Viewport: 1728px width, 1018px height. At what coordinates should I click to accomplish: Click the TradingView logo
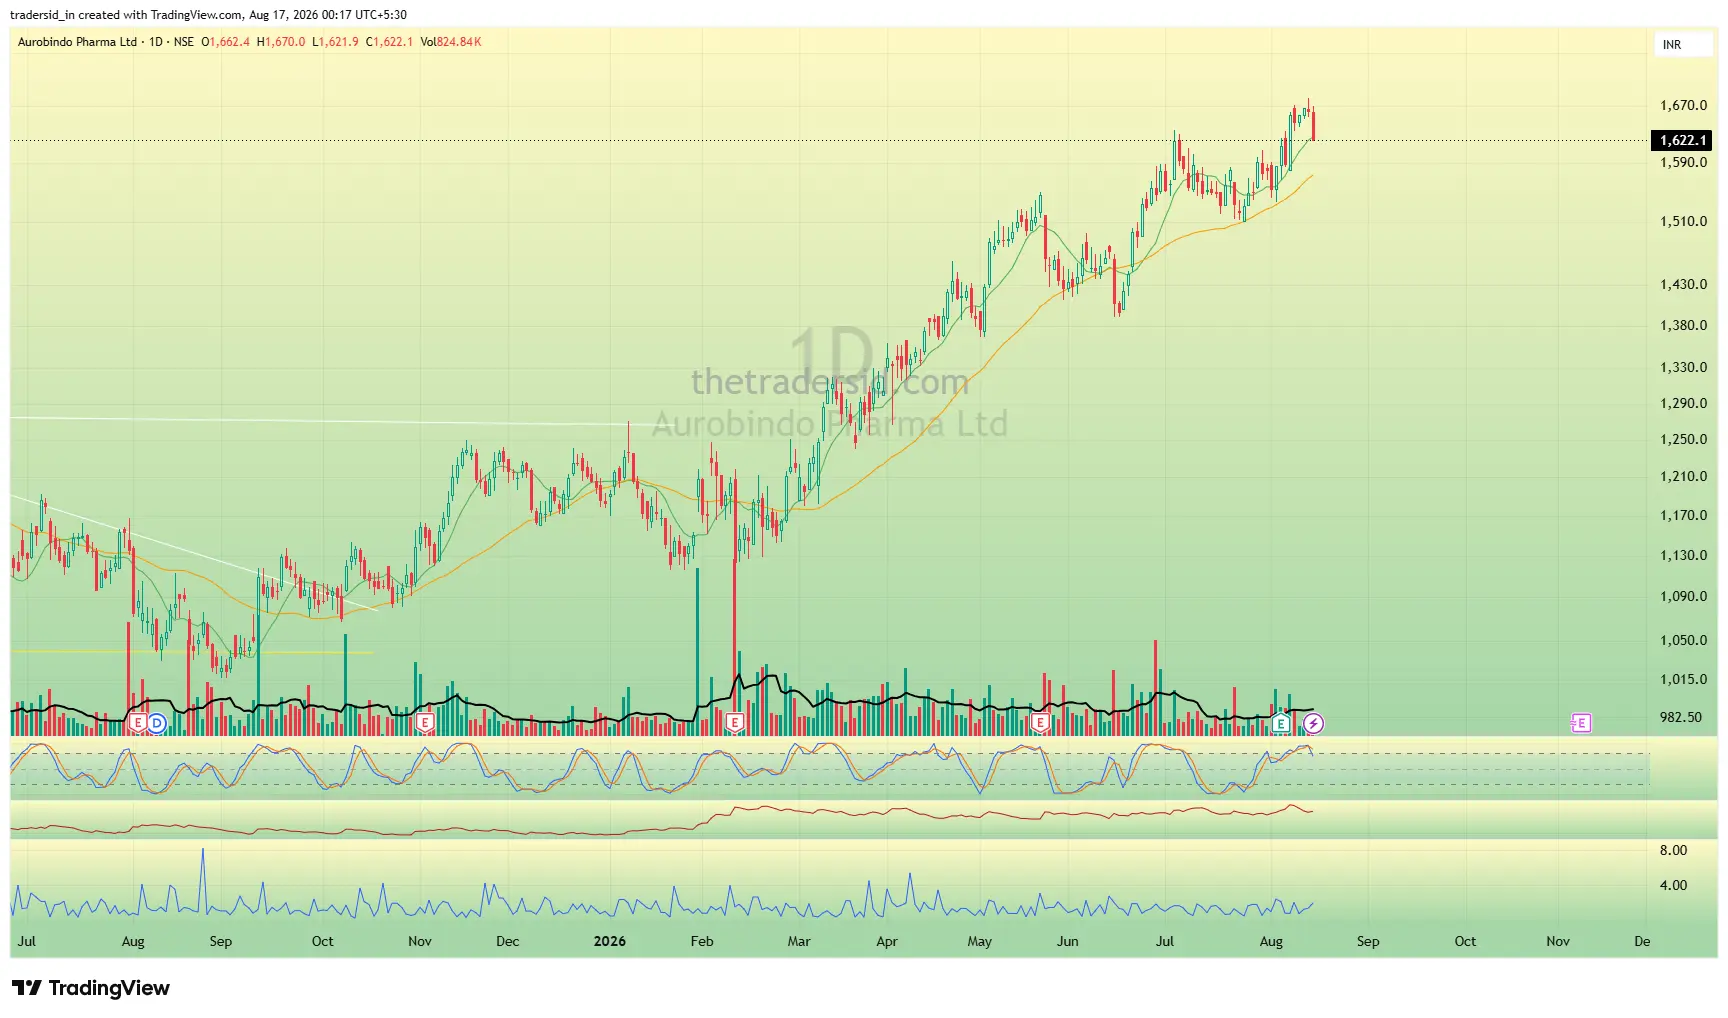coord(91,988)
